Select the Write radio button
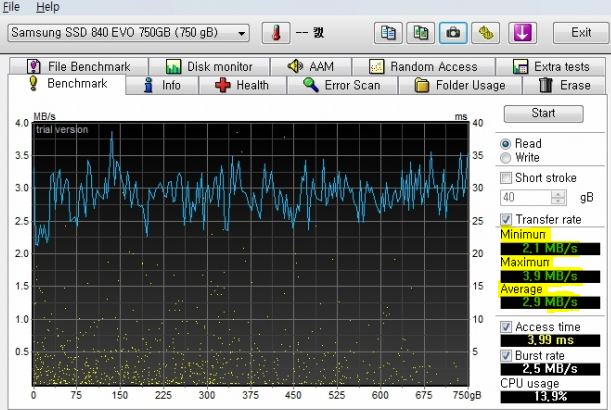Viewport: 611px width, 410px height. click(x=505, y=158)
